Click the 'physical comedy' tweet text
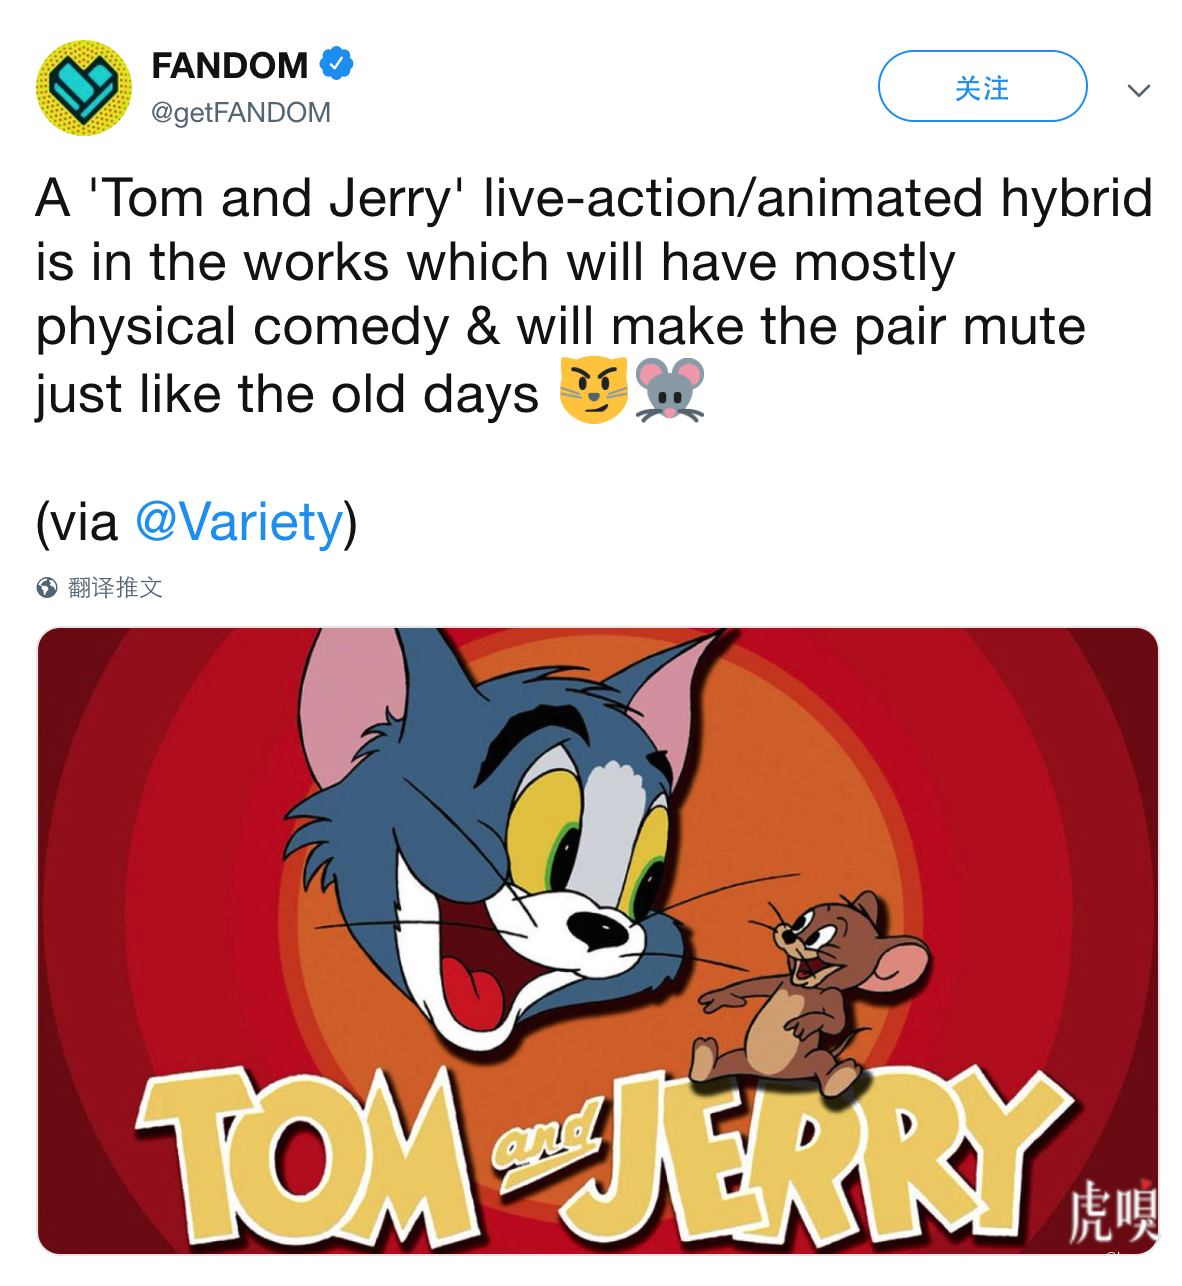Screen dimensions: 1182x1286 pos(242,328)
